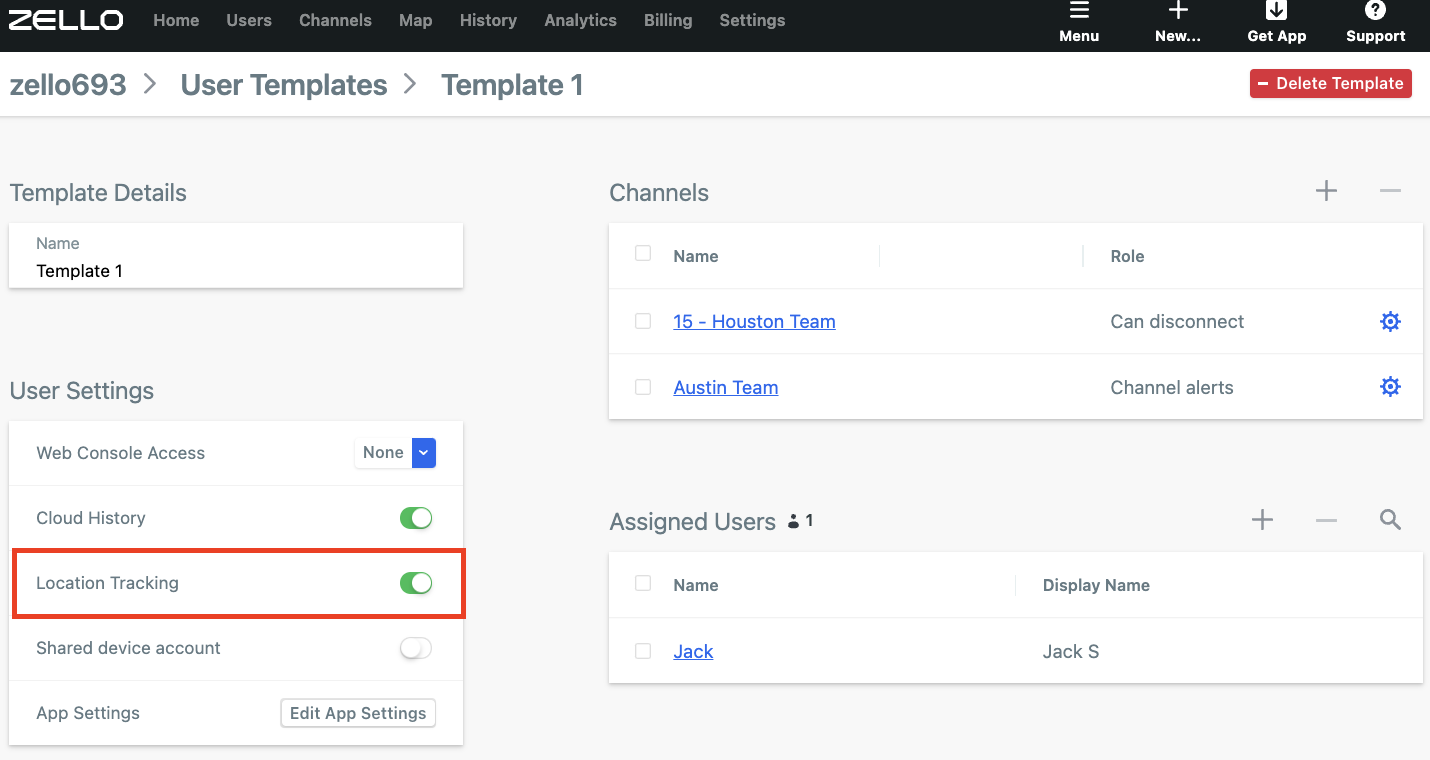Click the New... plus icon
This screenshot has width=1430, height=760.
point(1178,11)
